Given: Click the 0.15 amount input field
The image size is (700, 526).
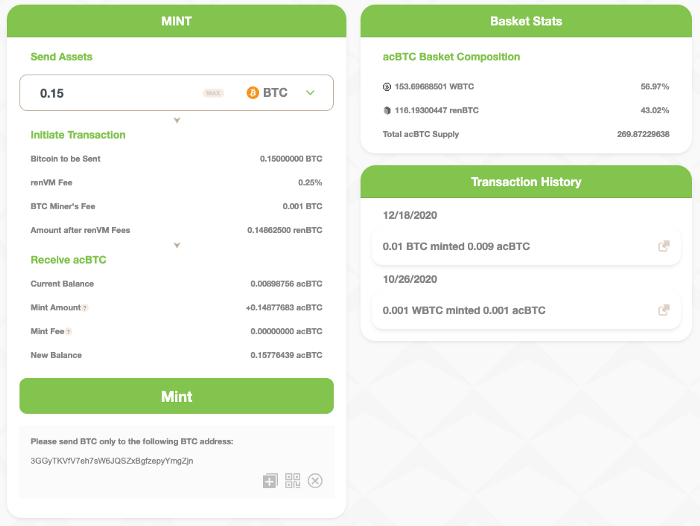Looking at the screenshot, I should [x=110, y=93].
